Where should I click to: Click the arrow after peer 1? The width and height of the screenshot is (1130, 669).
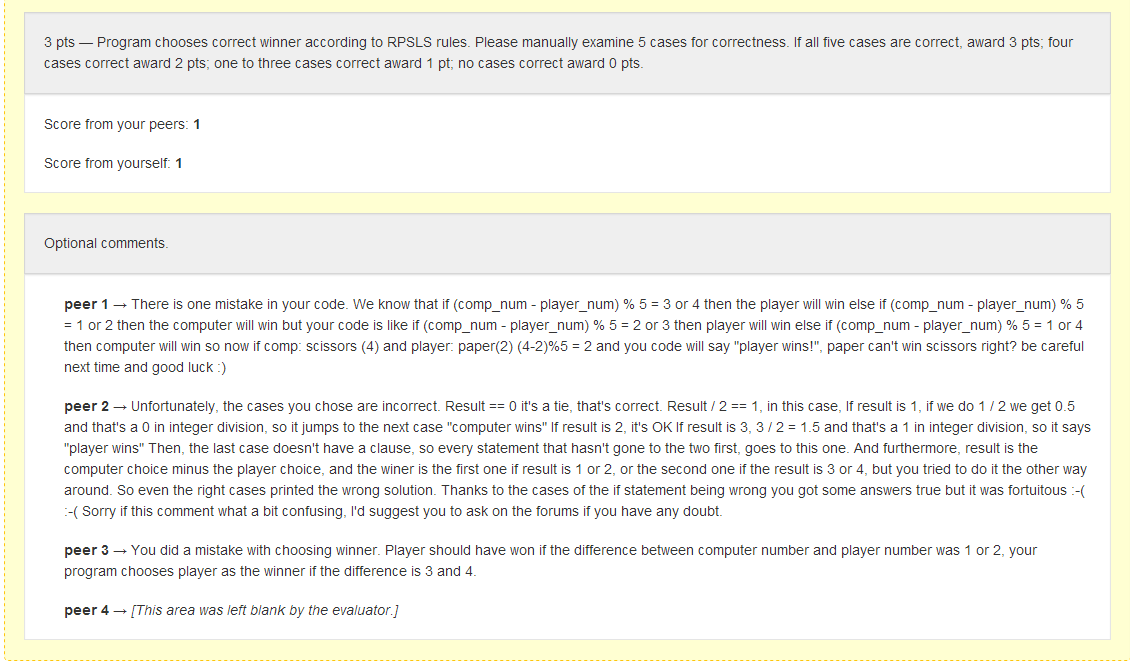120,304
